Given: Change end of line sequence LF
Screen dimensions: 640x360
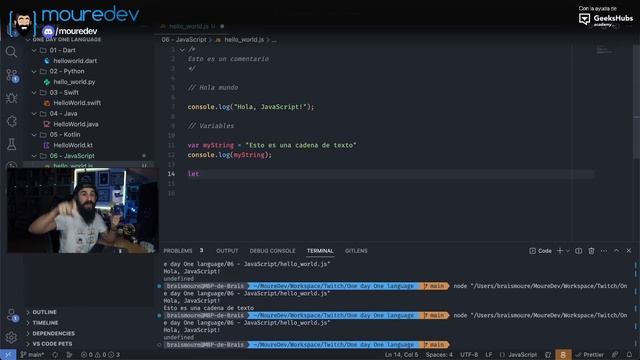Looking at the screenshot, I should [x=489, y=355].
